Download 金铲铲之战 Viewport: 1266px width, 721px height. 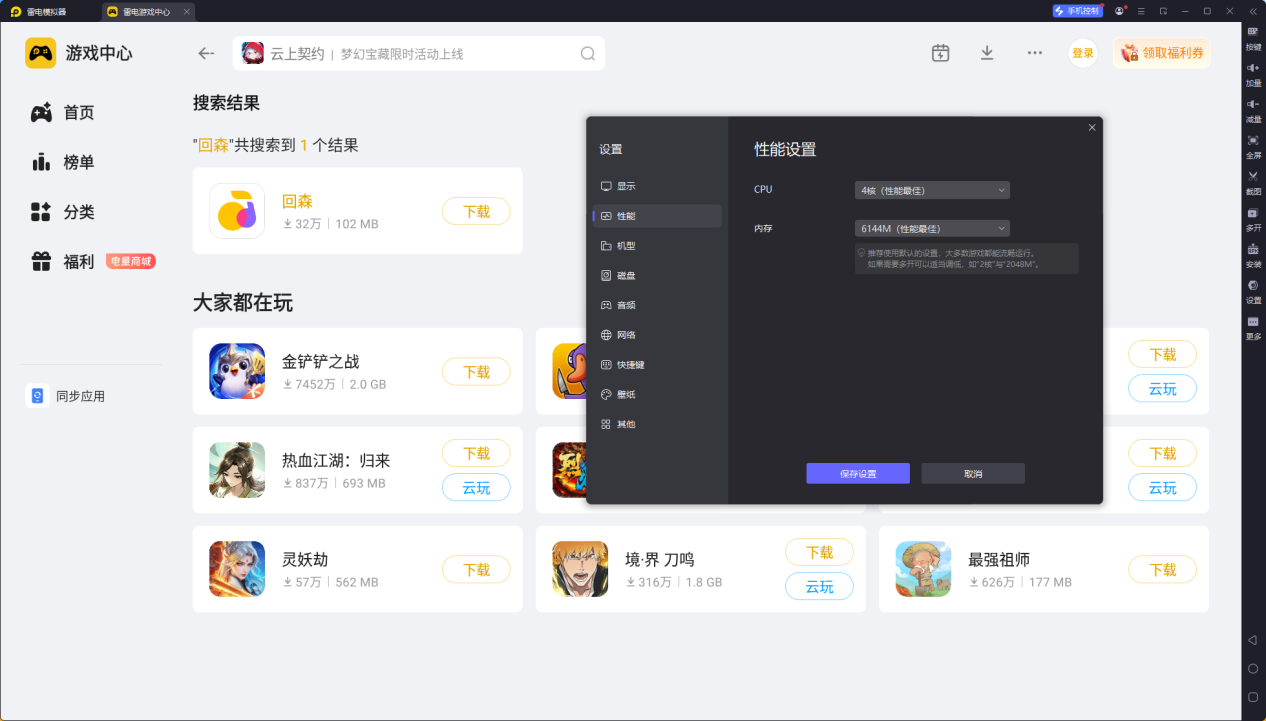pos(476,371)
